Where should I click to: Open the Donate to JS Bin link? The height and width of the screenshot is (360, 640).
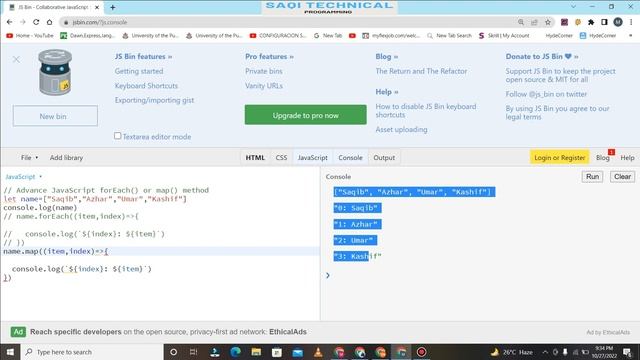[542, 56]
